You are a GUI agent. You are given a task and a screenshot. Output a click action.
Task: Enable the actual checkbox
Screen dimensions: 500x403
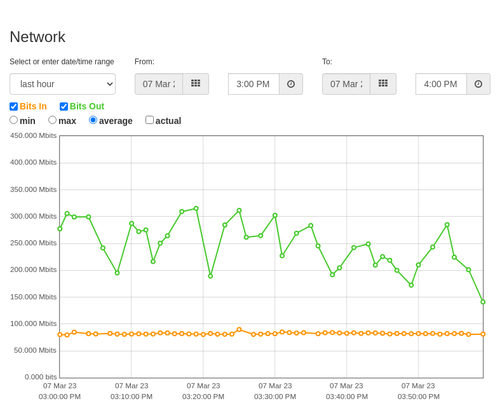150,120
